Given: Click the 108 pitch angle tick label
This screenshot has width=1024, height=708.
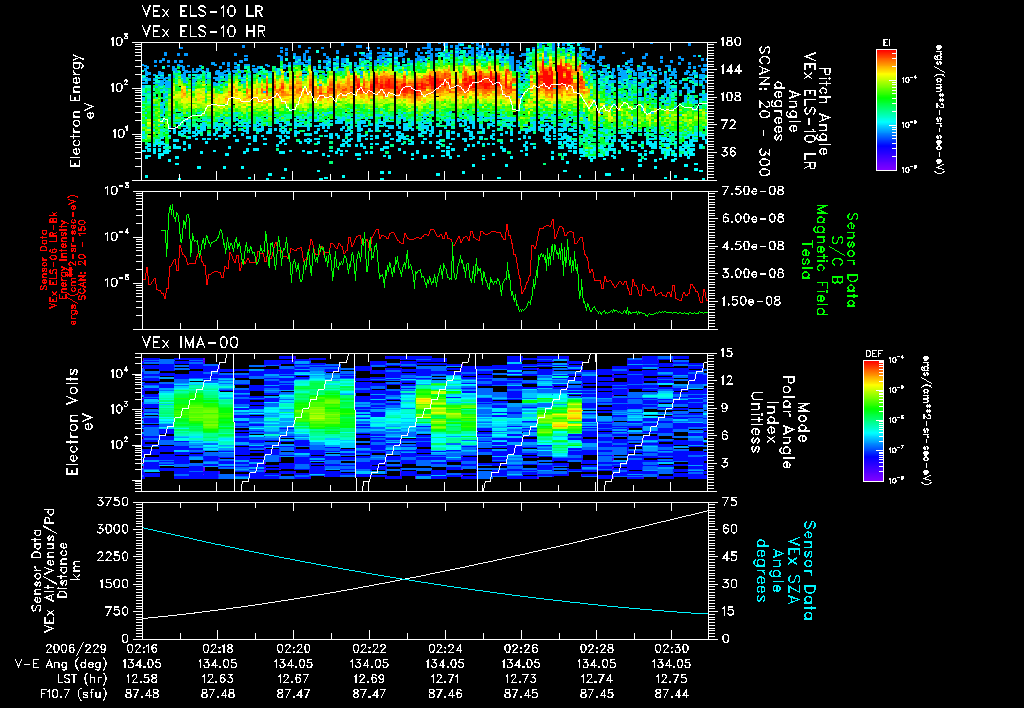Looking at the screenshot, I should click(x=731, y=97).
